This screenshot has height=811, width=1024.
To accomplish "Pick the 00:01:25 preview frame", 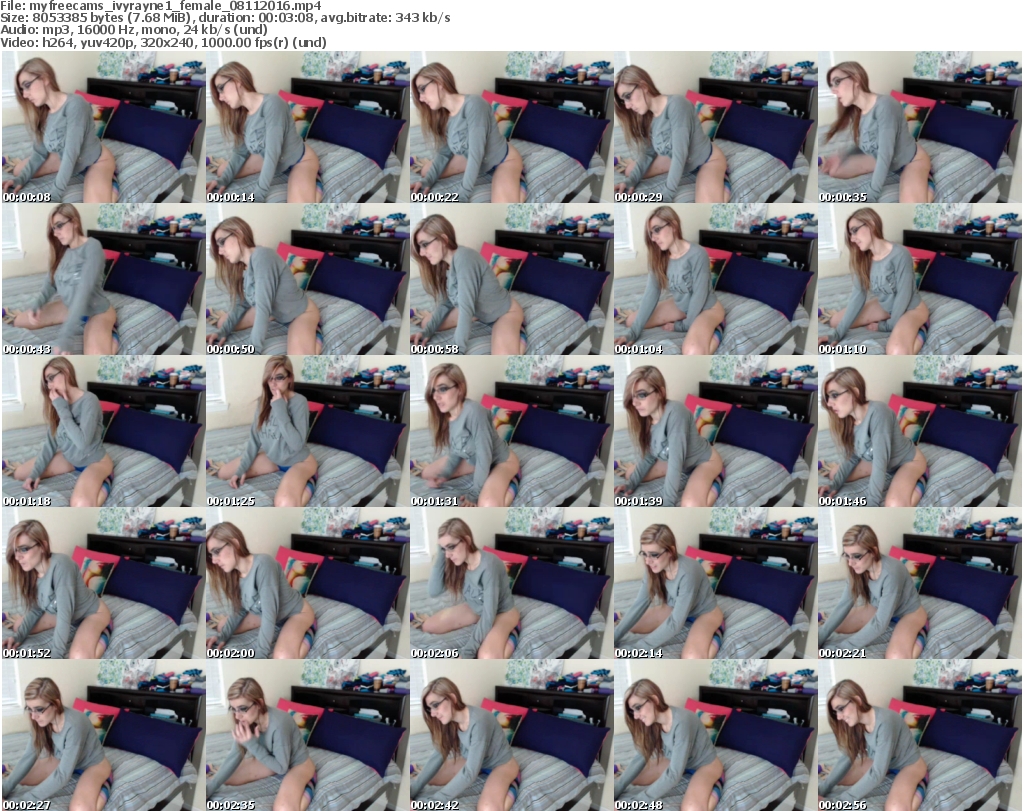I will pyautogui.click(x=308, y=432).
